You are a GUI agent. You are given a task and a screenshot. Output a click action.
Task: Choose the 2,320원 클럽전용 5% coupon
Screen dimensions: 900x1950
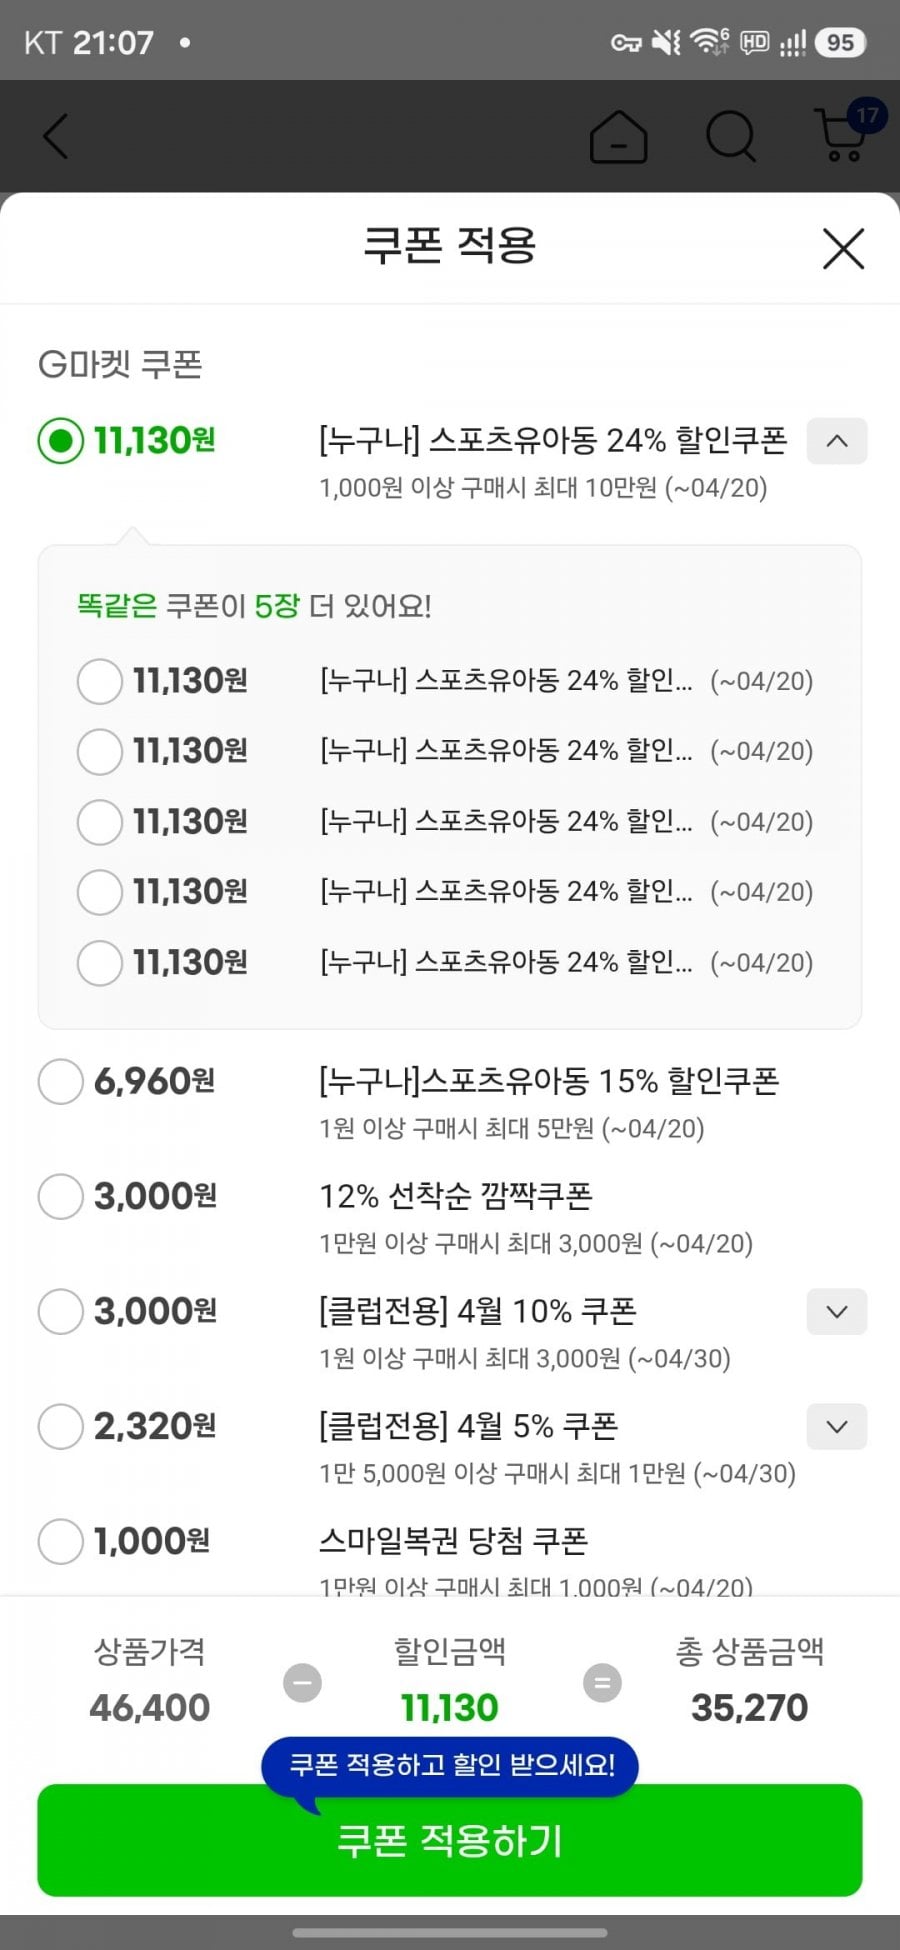click(x=60, y=1426)
